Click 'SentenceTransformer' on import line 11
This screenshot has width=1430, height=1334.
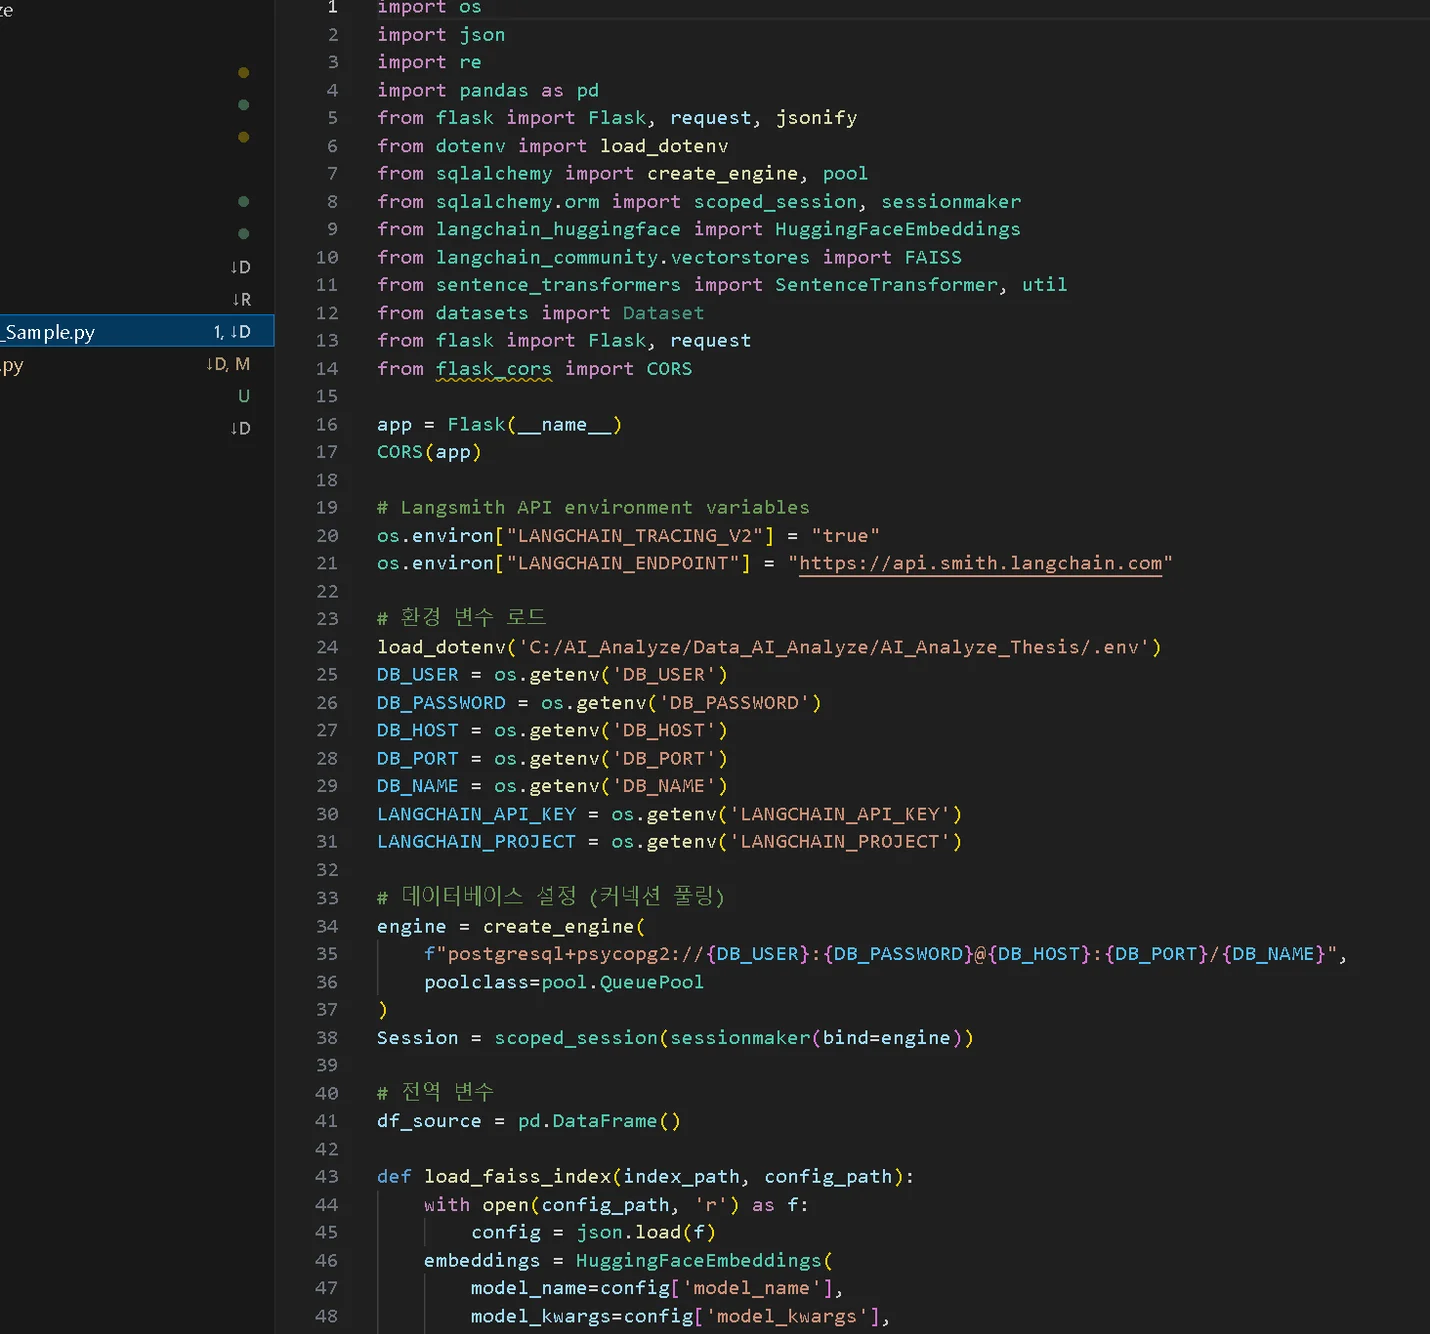pyautogui.click(x=887, y=285)
